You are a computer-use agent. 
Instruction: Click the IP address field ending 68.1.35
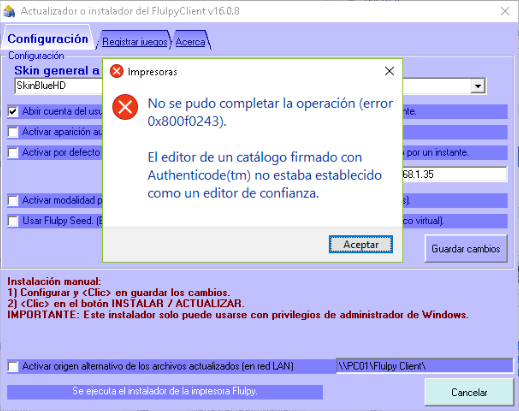455,174
